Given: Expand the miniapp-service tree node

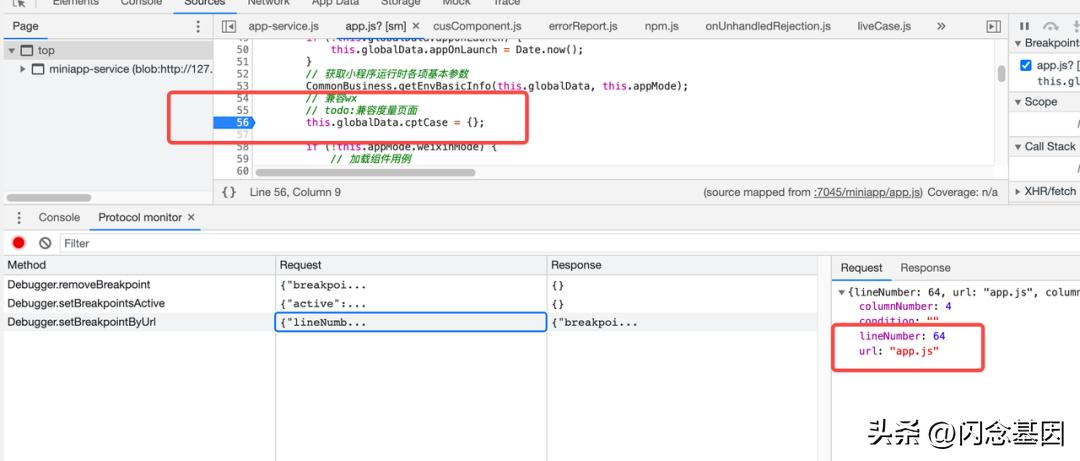Looking at the screenshot, I should pos(23,69).
